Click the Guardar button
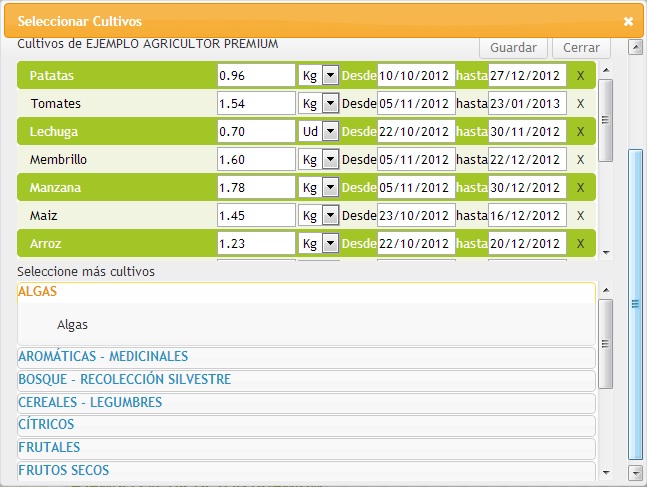Viewport: 647px width, 487px height. click(514, 48)
